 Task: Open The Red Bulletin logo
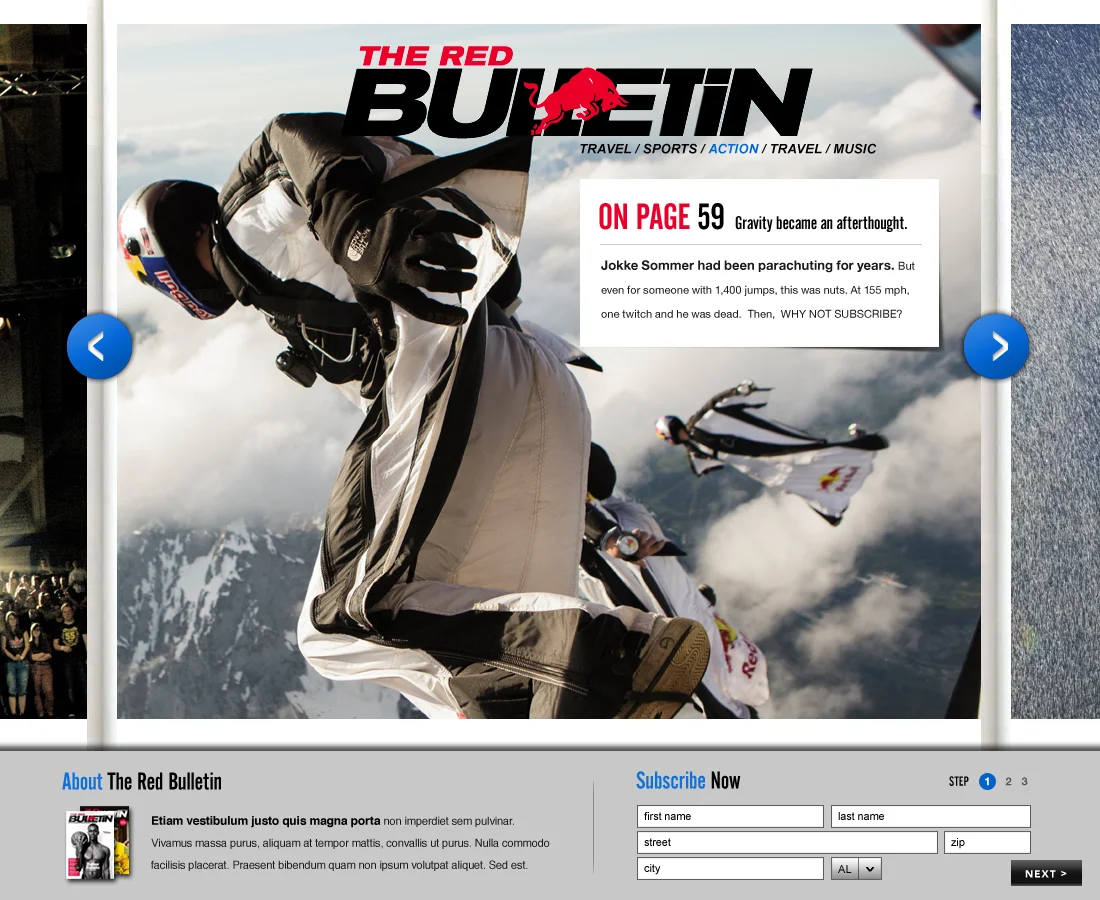pos(577,91)
